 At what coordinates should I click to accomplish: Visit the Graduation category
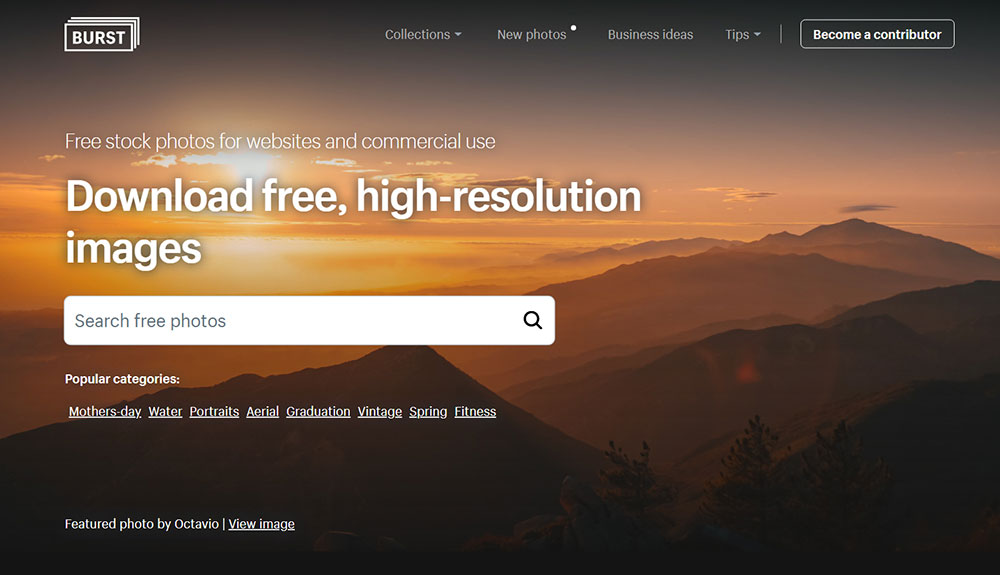[318, 411]
